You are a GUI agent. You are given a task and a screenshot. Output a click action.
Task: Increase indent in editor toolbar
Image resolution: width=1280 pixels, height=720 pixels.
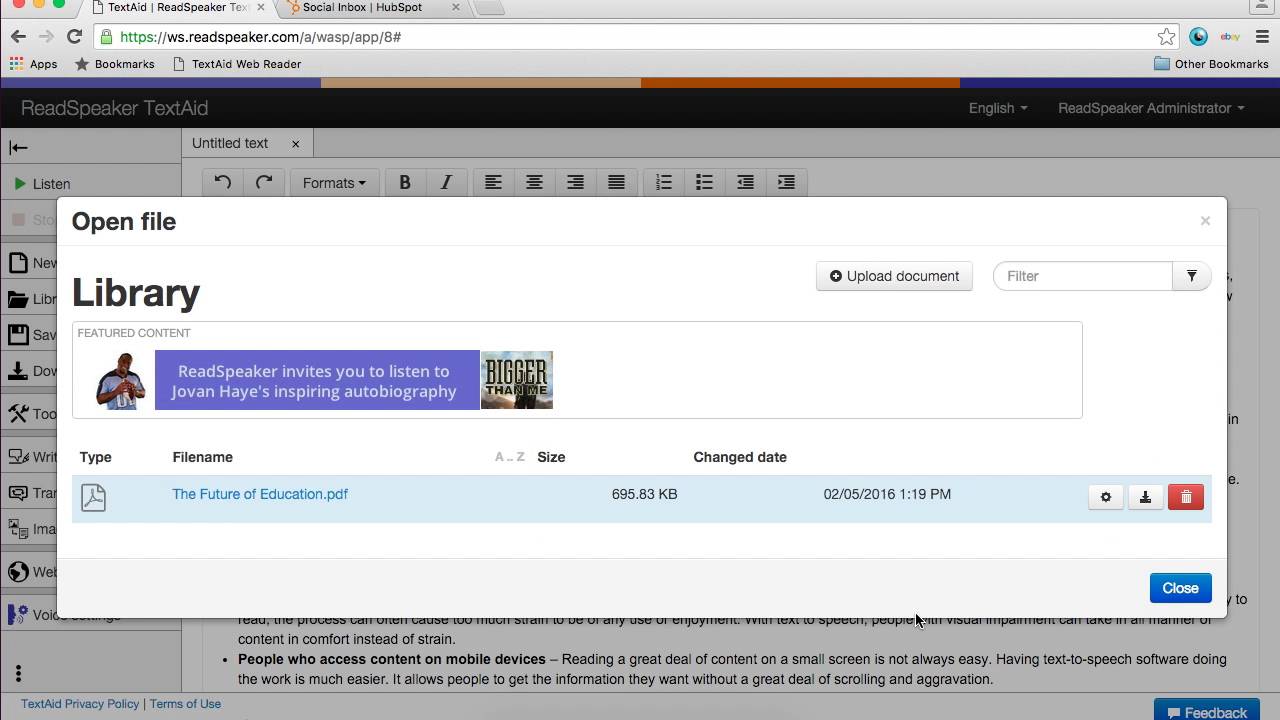[786, 183]
